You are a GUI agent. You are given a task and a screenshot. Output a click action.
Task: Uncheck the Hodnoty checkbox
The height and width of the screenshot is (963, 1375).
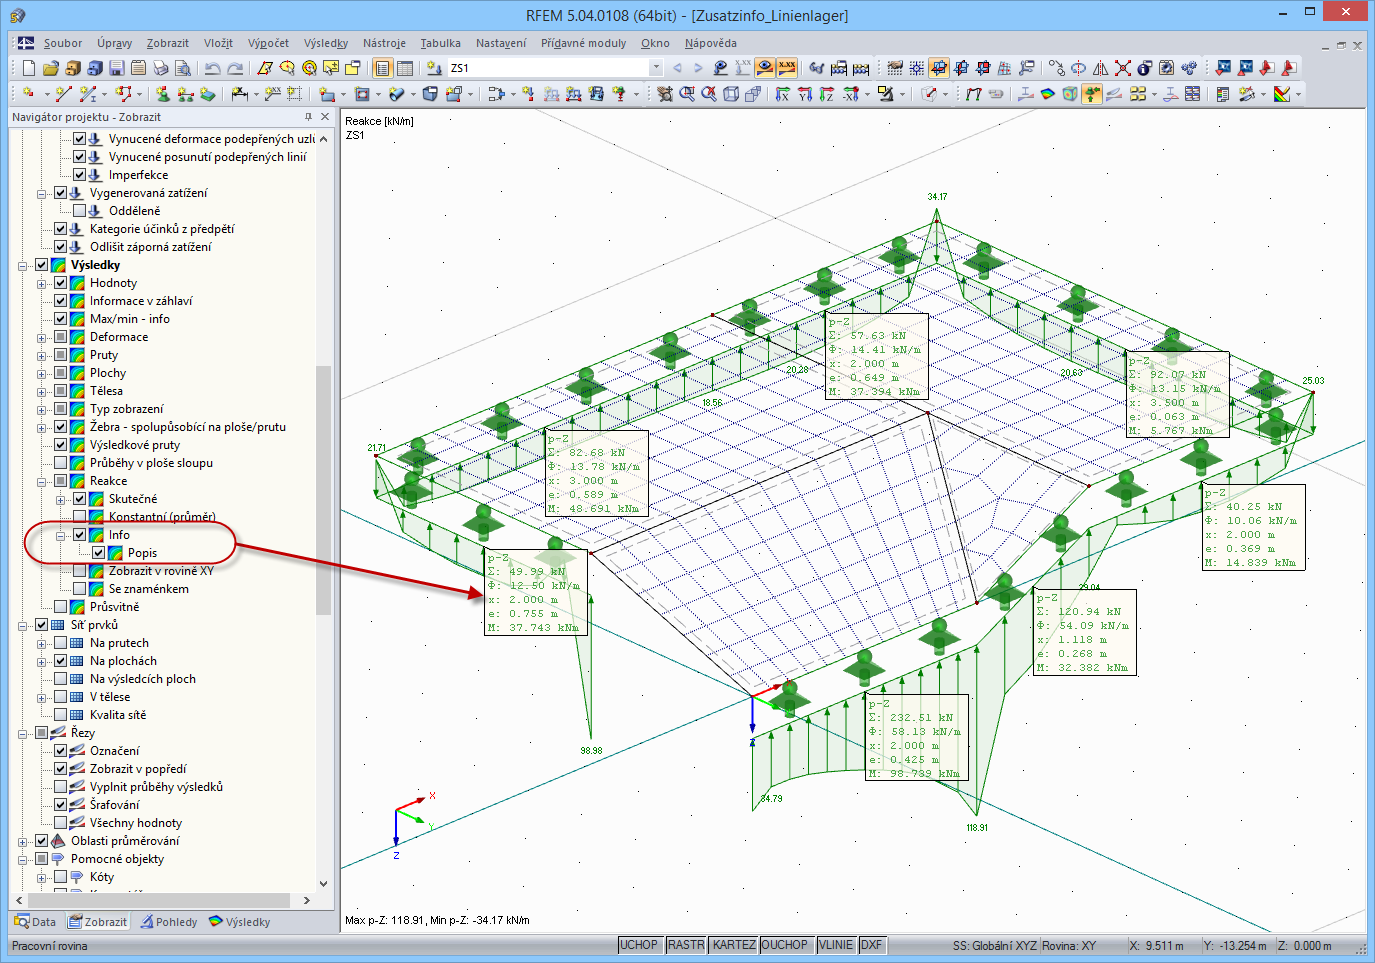tap(60, 283)
